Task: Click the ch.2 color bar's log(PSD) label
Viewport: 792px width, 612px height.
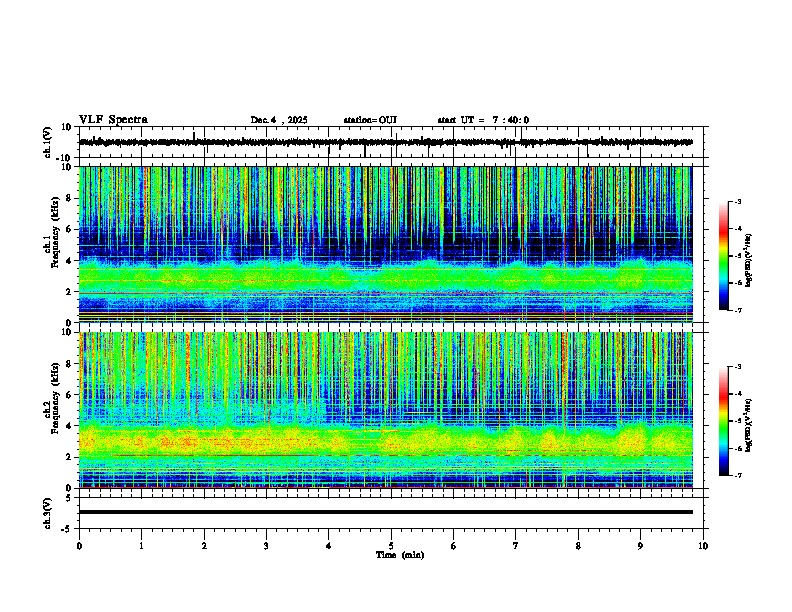Action: [748, 425]
